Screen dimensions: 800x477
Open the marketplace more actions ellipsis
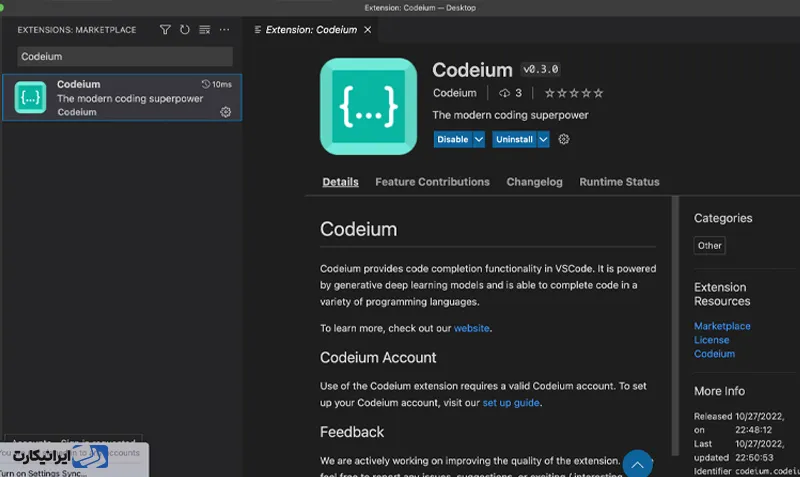224,30
